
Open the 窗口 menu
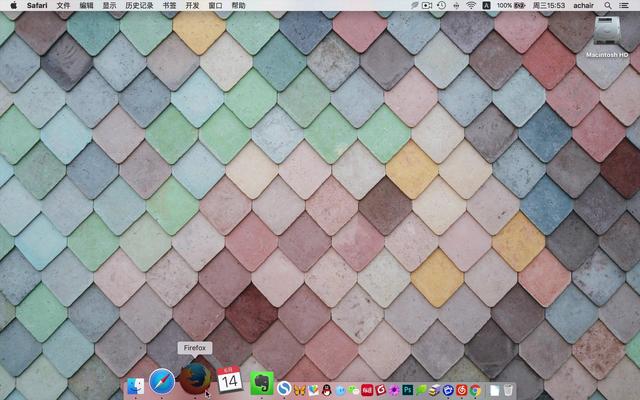coord(215,5)
